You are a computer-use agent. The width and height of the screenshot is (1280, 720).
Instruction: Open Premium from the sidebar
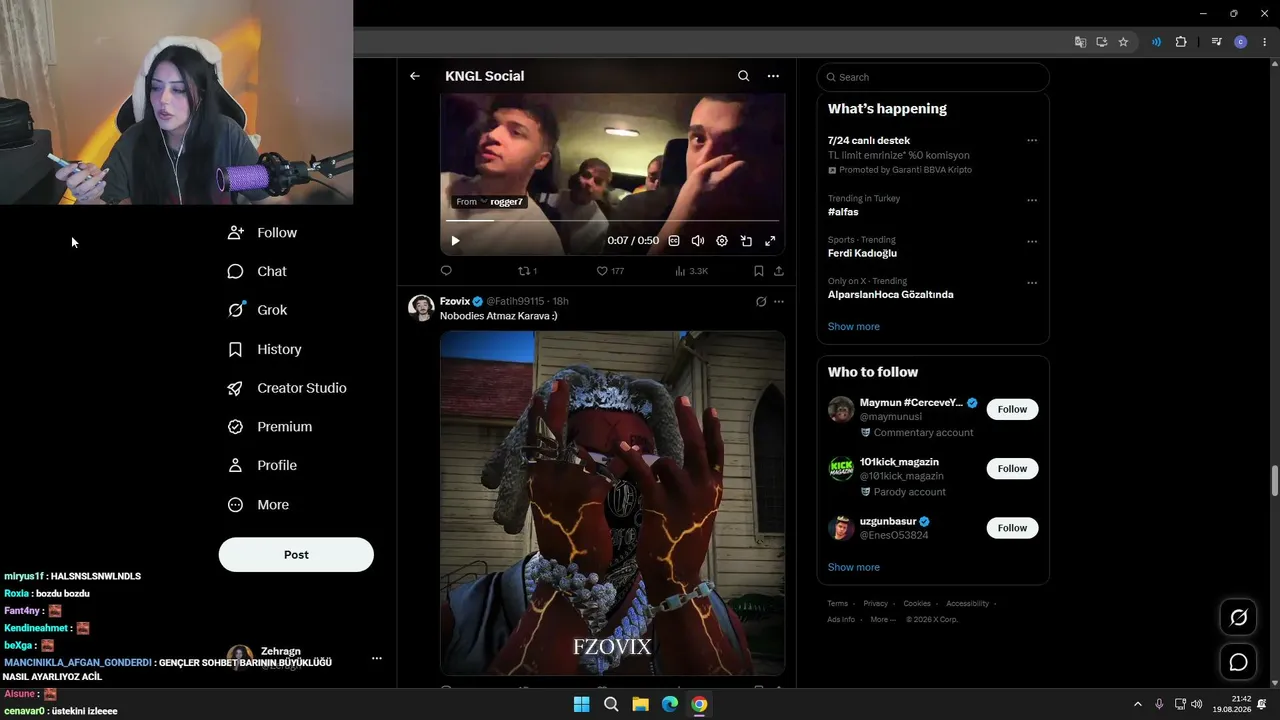coord(270,427)
